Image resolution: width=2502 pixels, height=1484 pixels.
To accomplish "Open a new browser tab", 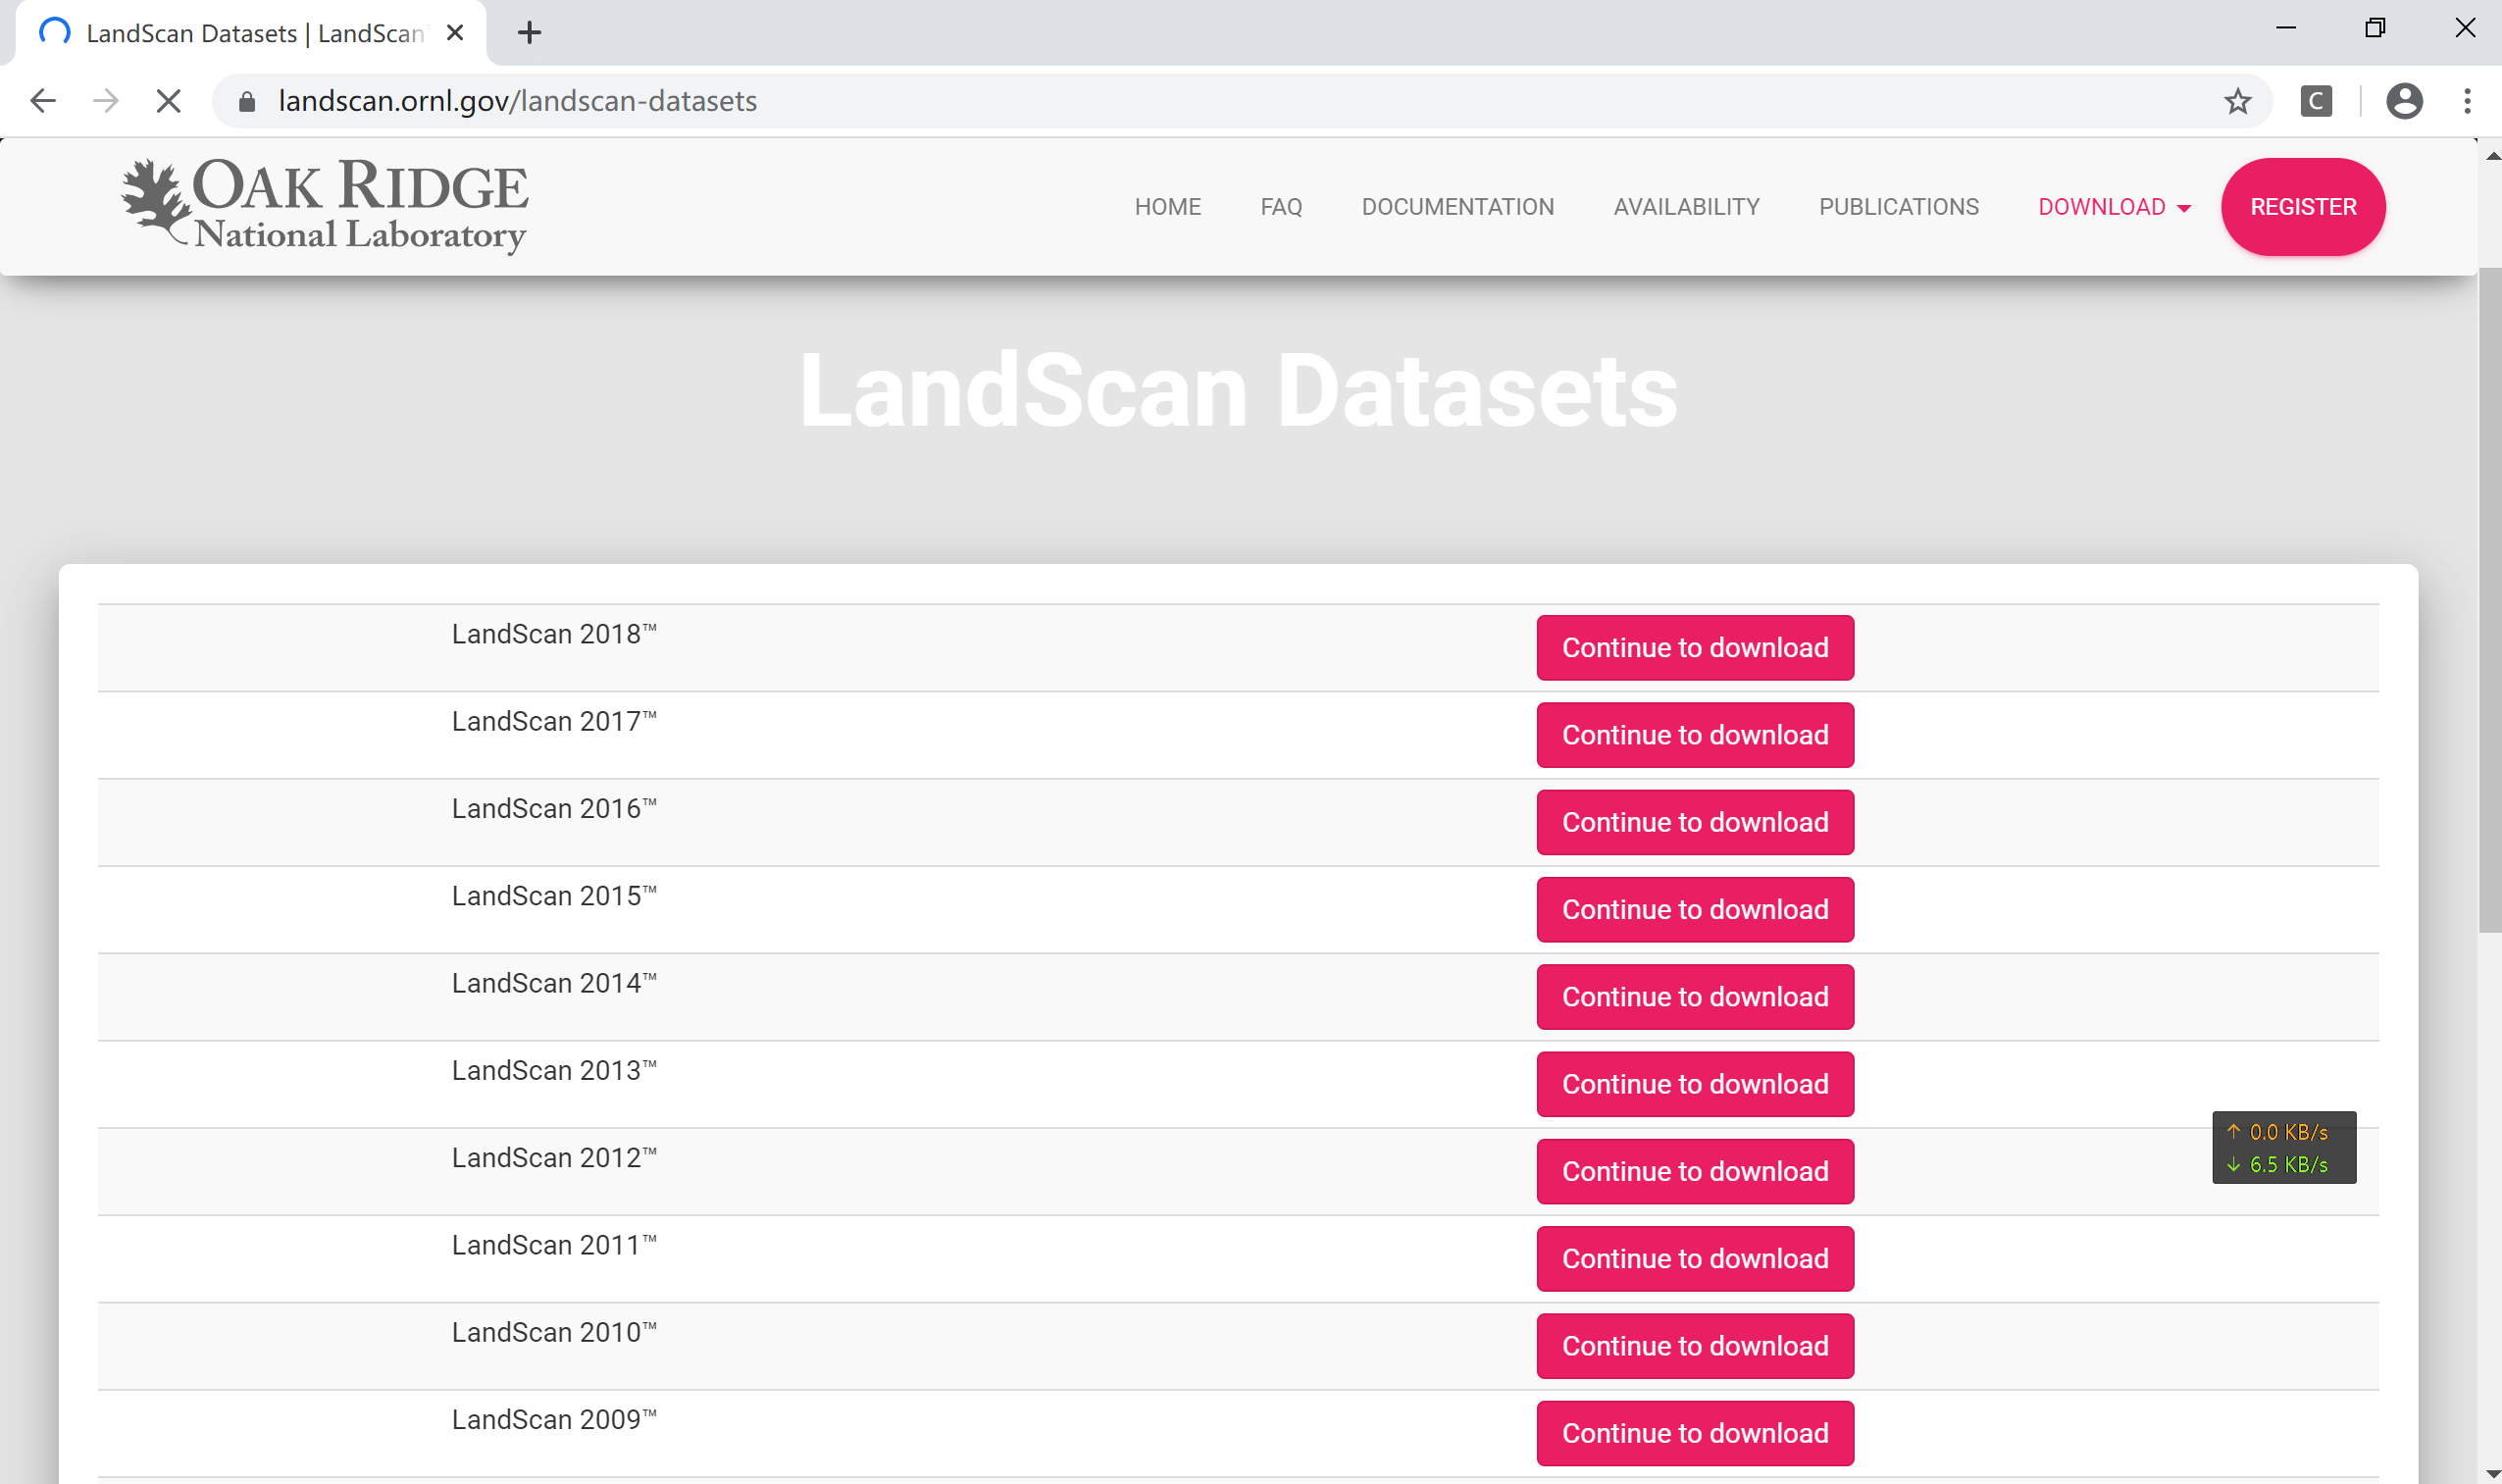I will coord(529,33).
